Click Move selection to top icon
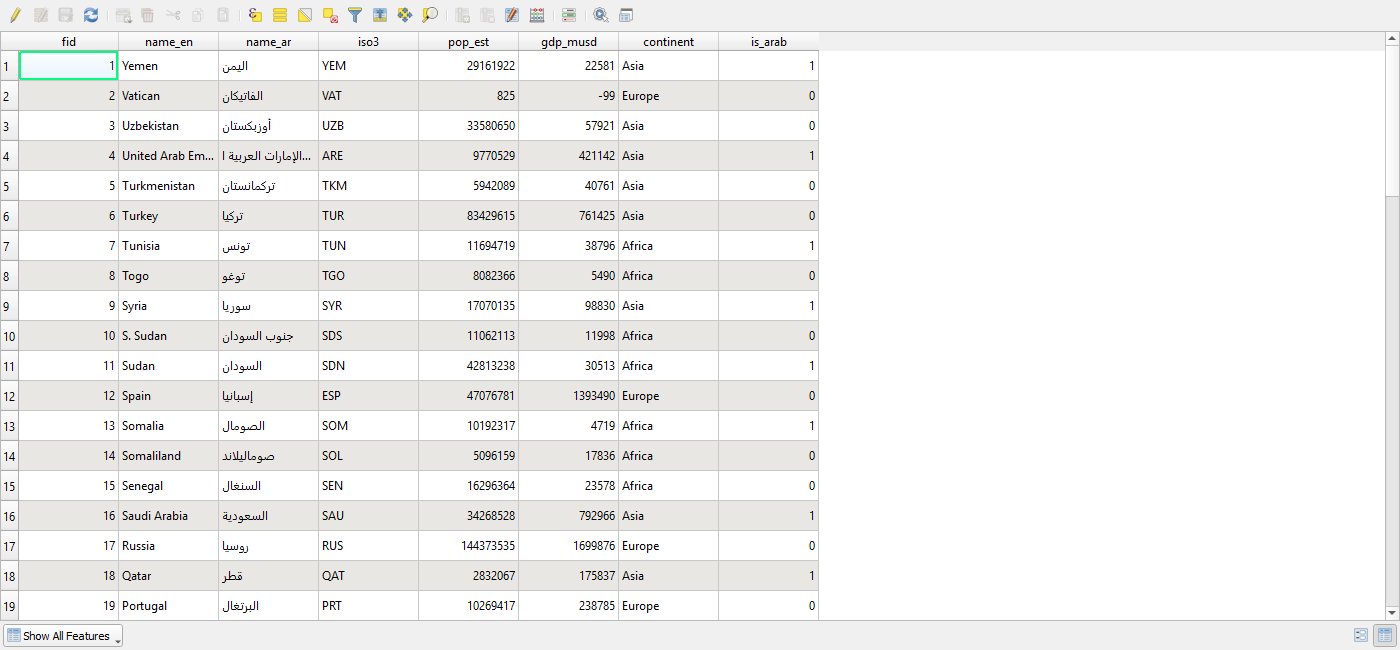This screenshot has width=1400, height=650. tap(380, 15)
